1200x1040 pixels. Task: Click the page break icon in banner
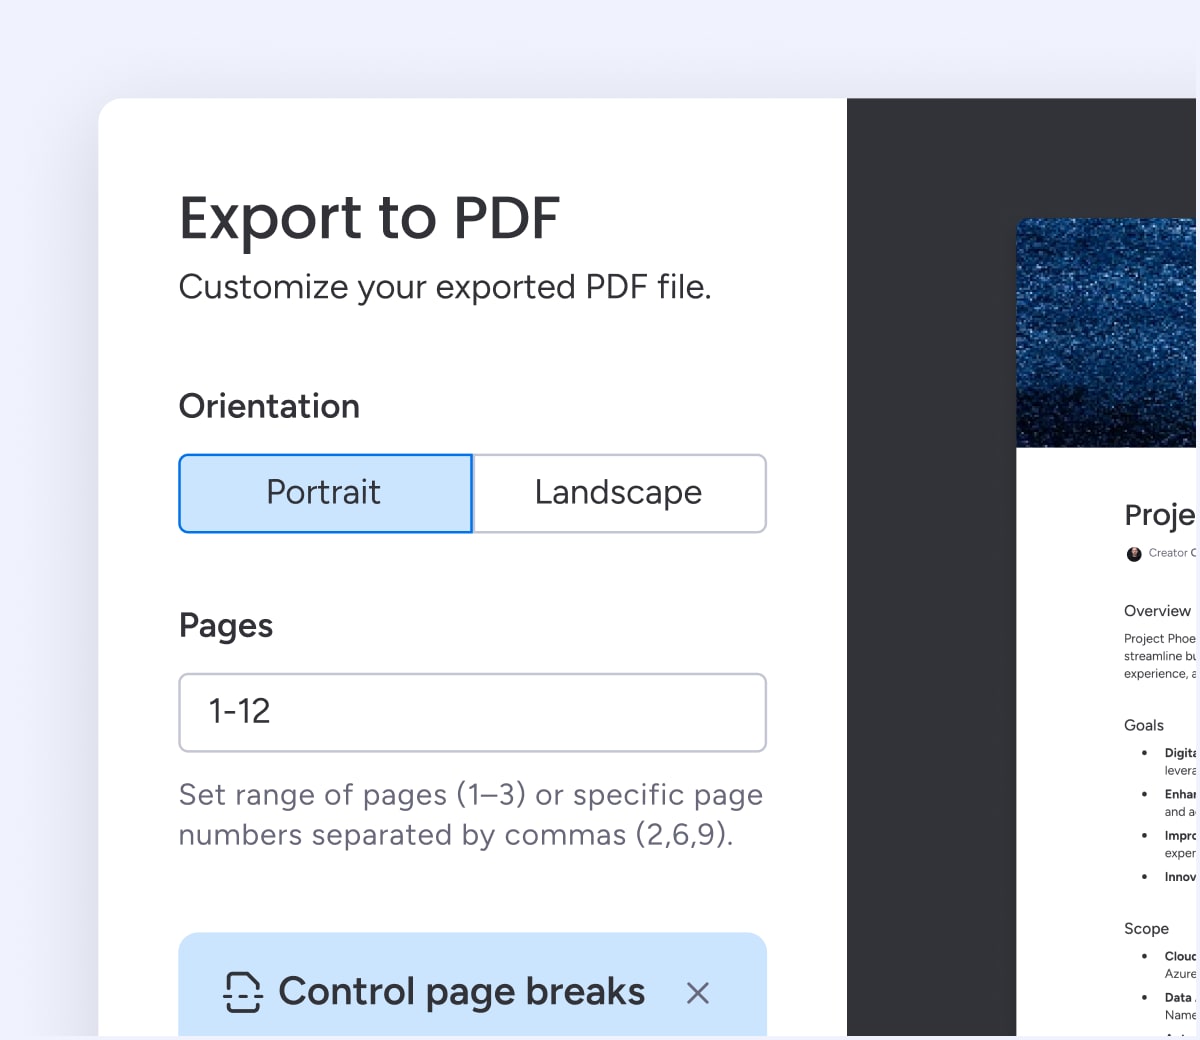(x=242, y=992)
